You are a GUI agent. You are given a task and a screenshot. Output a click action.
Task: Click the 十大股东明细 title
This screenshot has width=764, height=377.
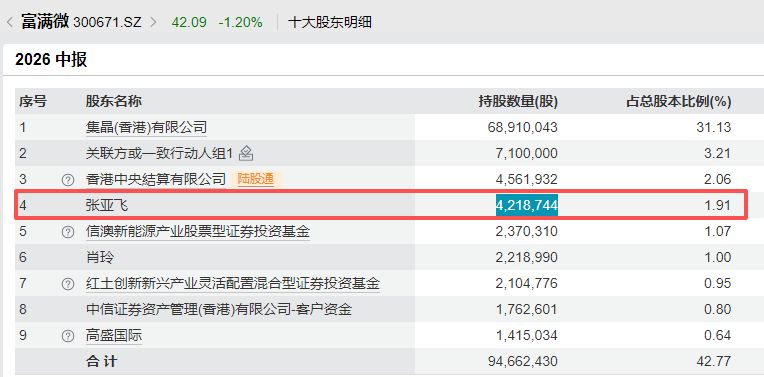tap(330, 22)
